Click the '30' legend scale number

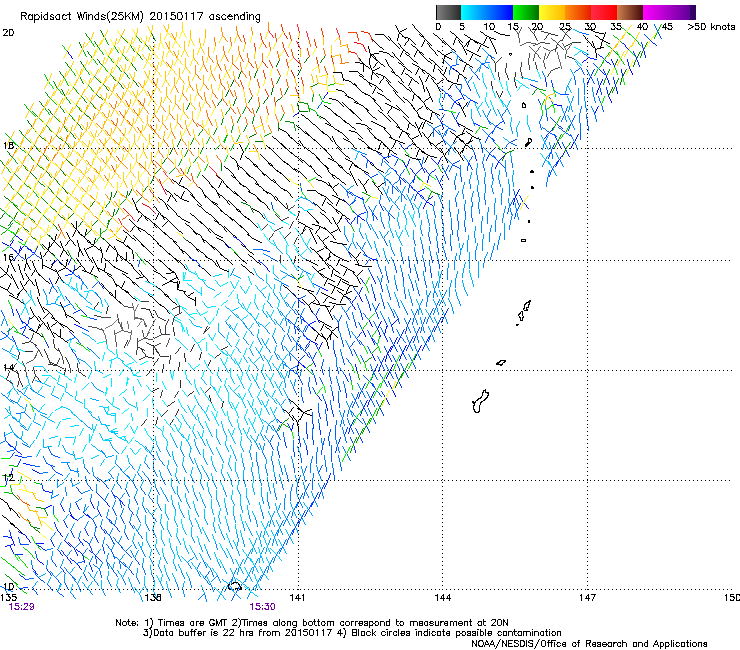590,26
